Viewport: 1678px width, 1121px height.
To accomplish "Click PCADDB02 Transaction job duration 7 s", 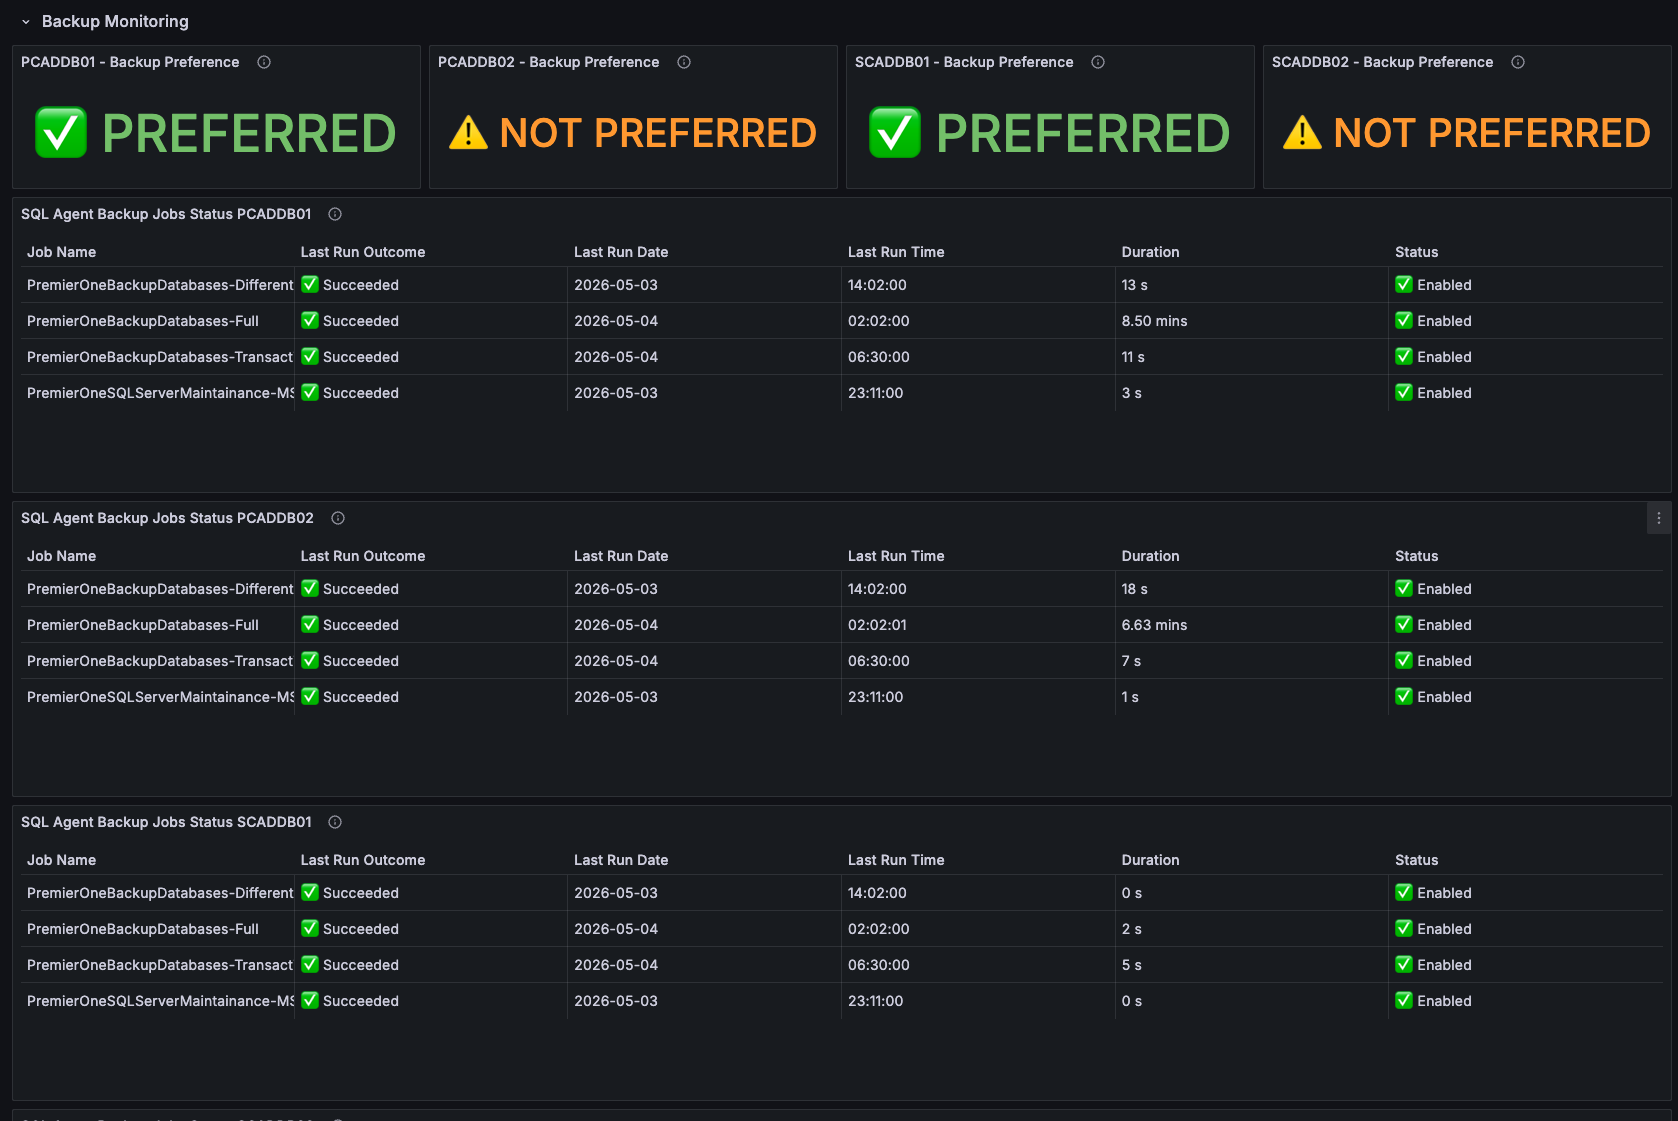I will (x=1131, y=661).
